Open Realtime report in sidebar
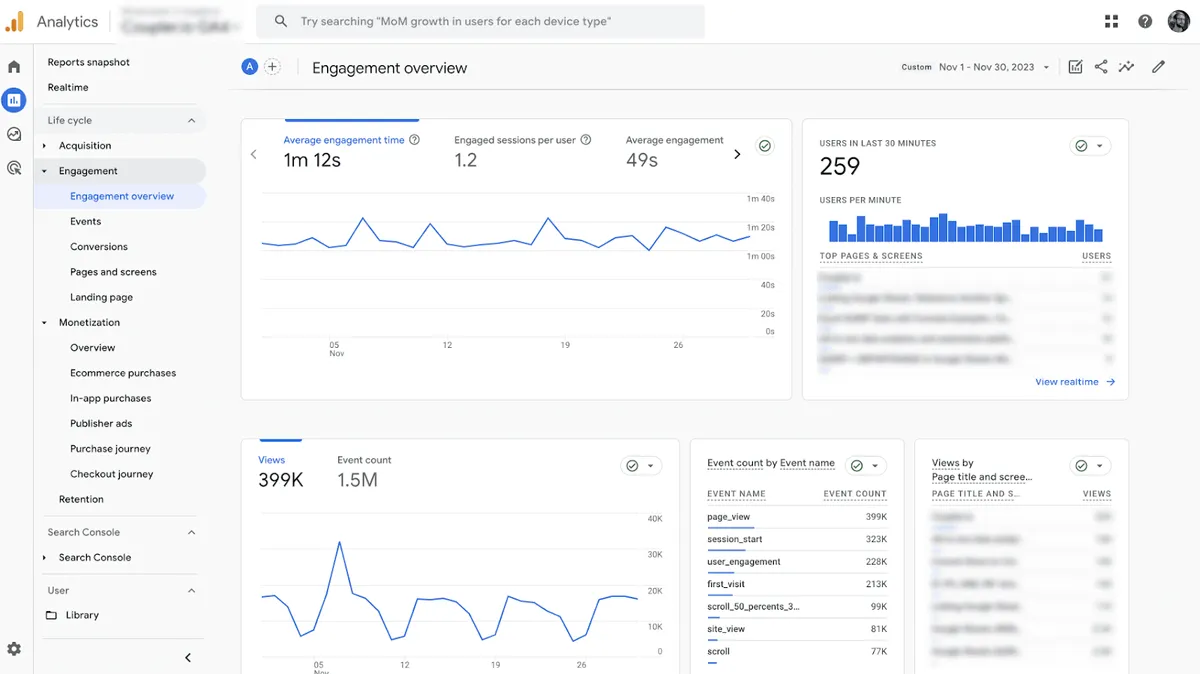The height and width of the screenshot is (674, 1200). (68, 88)
